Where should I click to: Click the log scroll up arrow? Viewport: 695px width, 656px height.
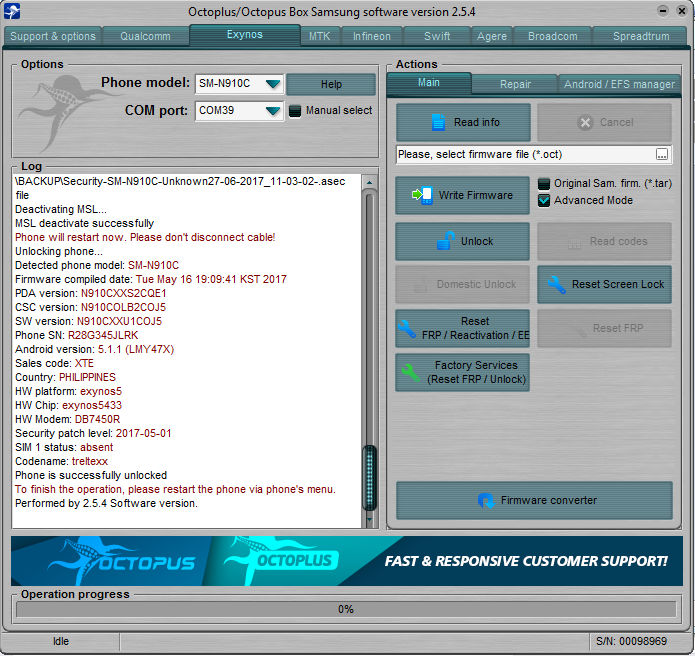(x=369, y=182)
